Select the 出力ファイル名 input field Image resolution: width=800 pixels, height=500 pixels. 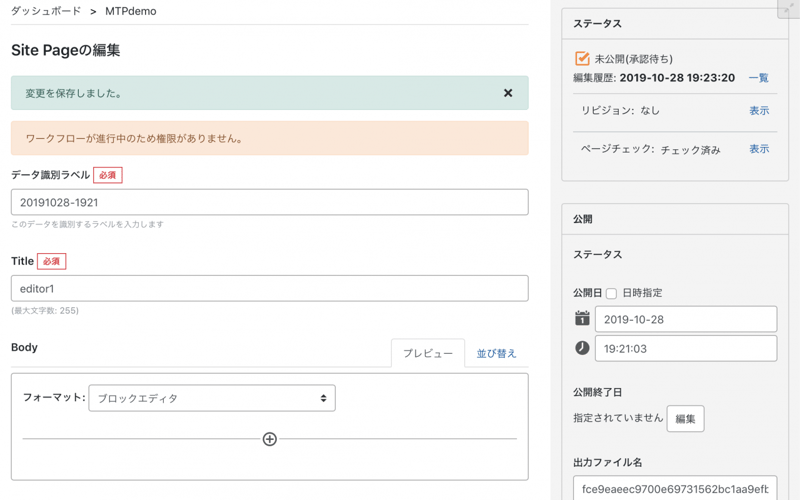pyautogui.click(x=675, y=488)
